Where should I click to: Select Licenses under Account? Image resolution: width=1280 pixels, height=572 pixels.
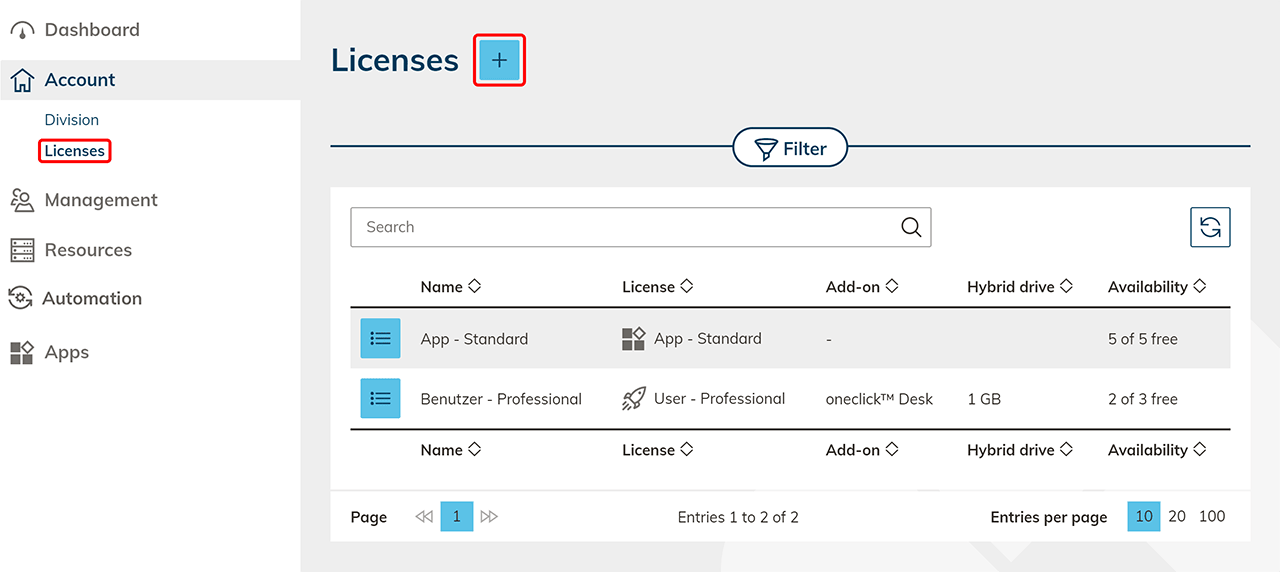[75, 151]
